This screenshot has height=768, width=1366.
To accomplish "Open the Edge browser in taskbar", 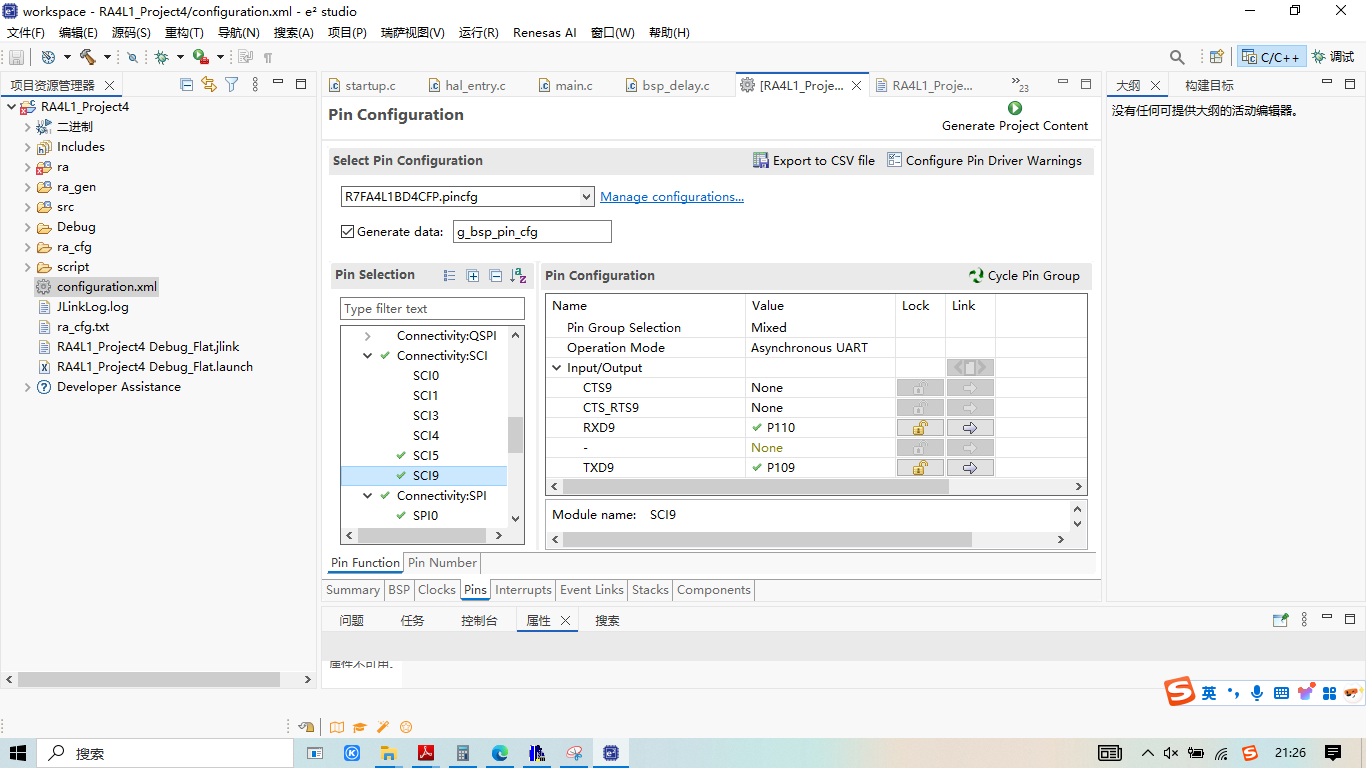I will [x=500, y=753].
